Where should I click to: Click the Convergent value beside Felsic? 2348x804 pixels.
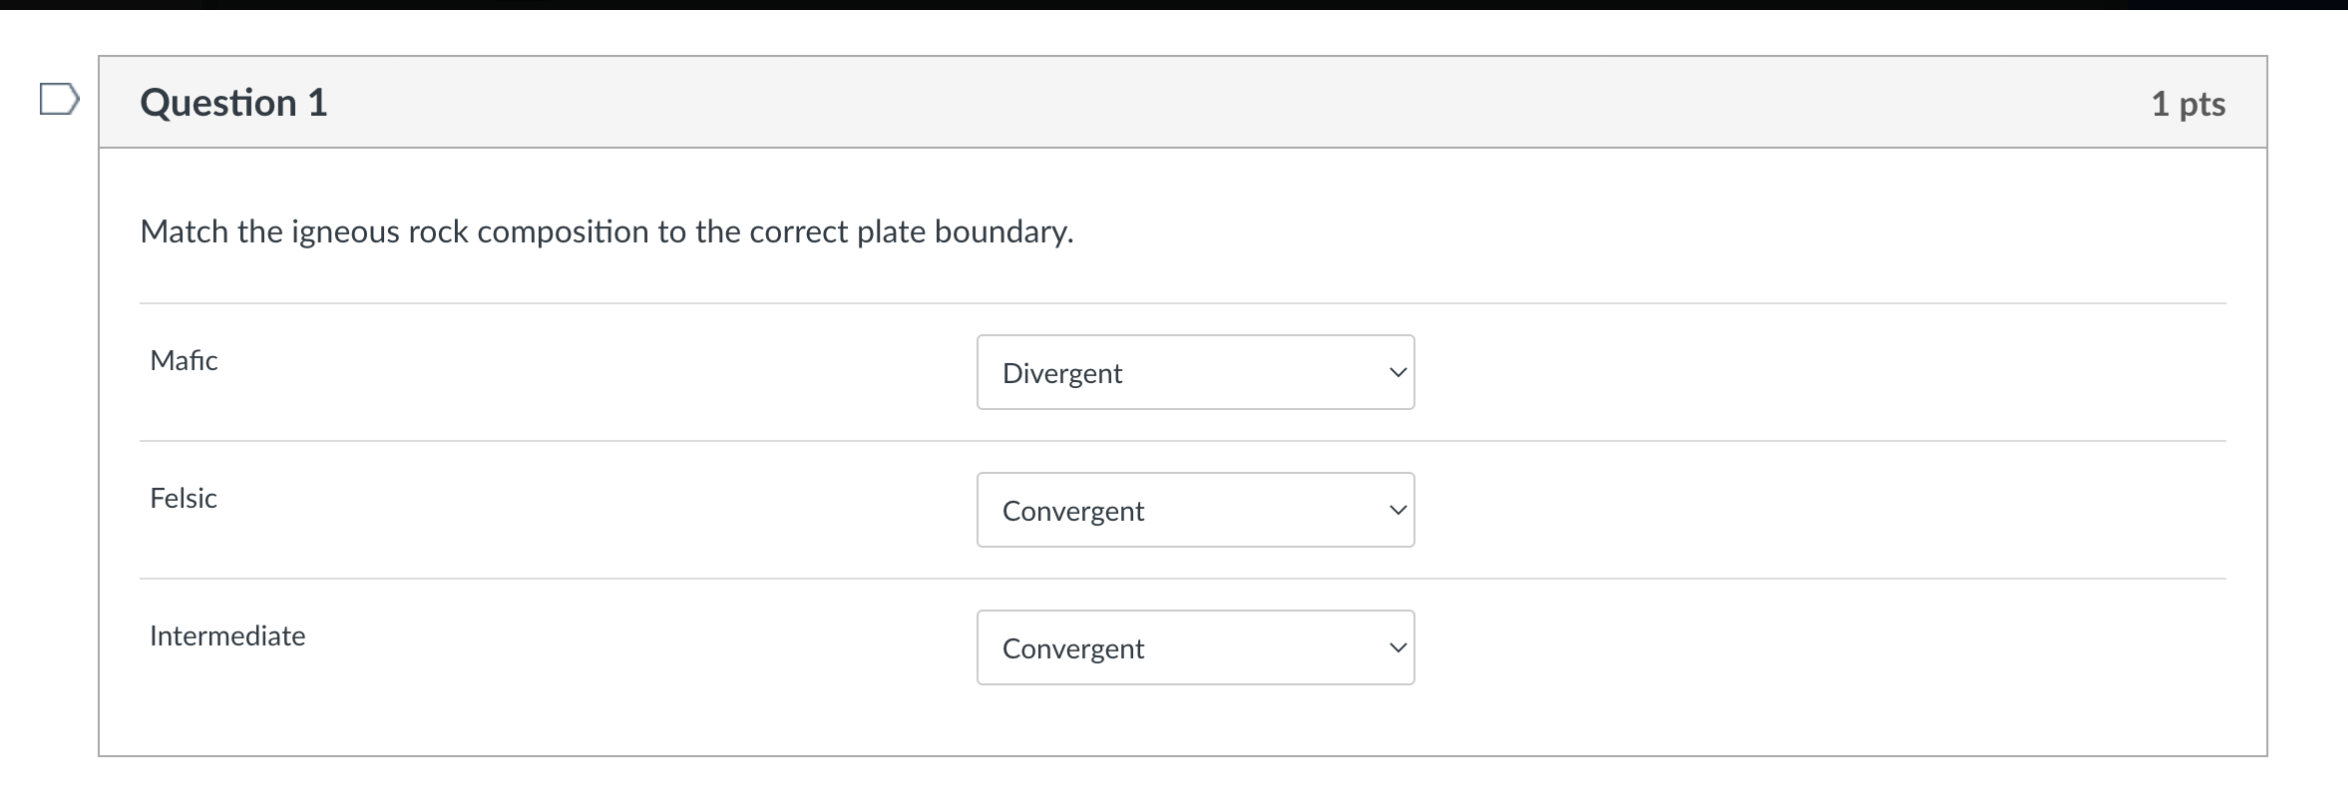pos(1073,511)
